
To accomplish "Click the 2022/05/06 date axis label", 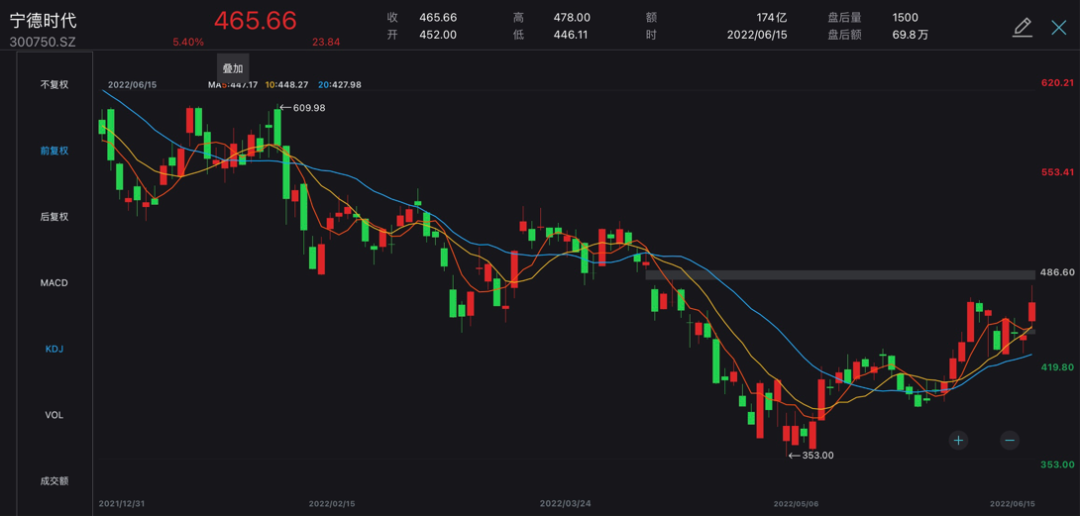I will pos(796,504).
